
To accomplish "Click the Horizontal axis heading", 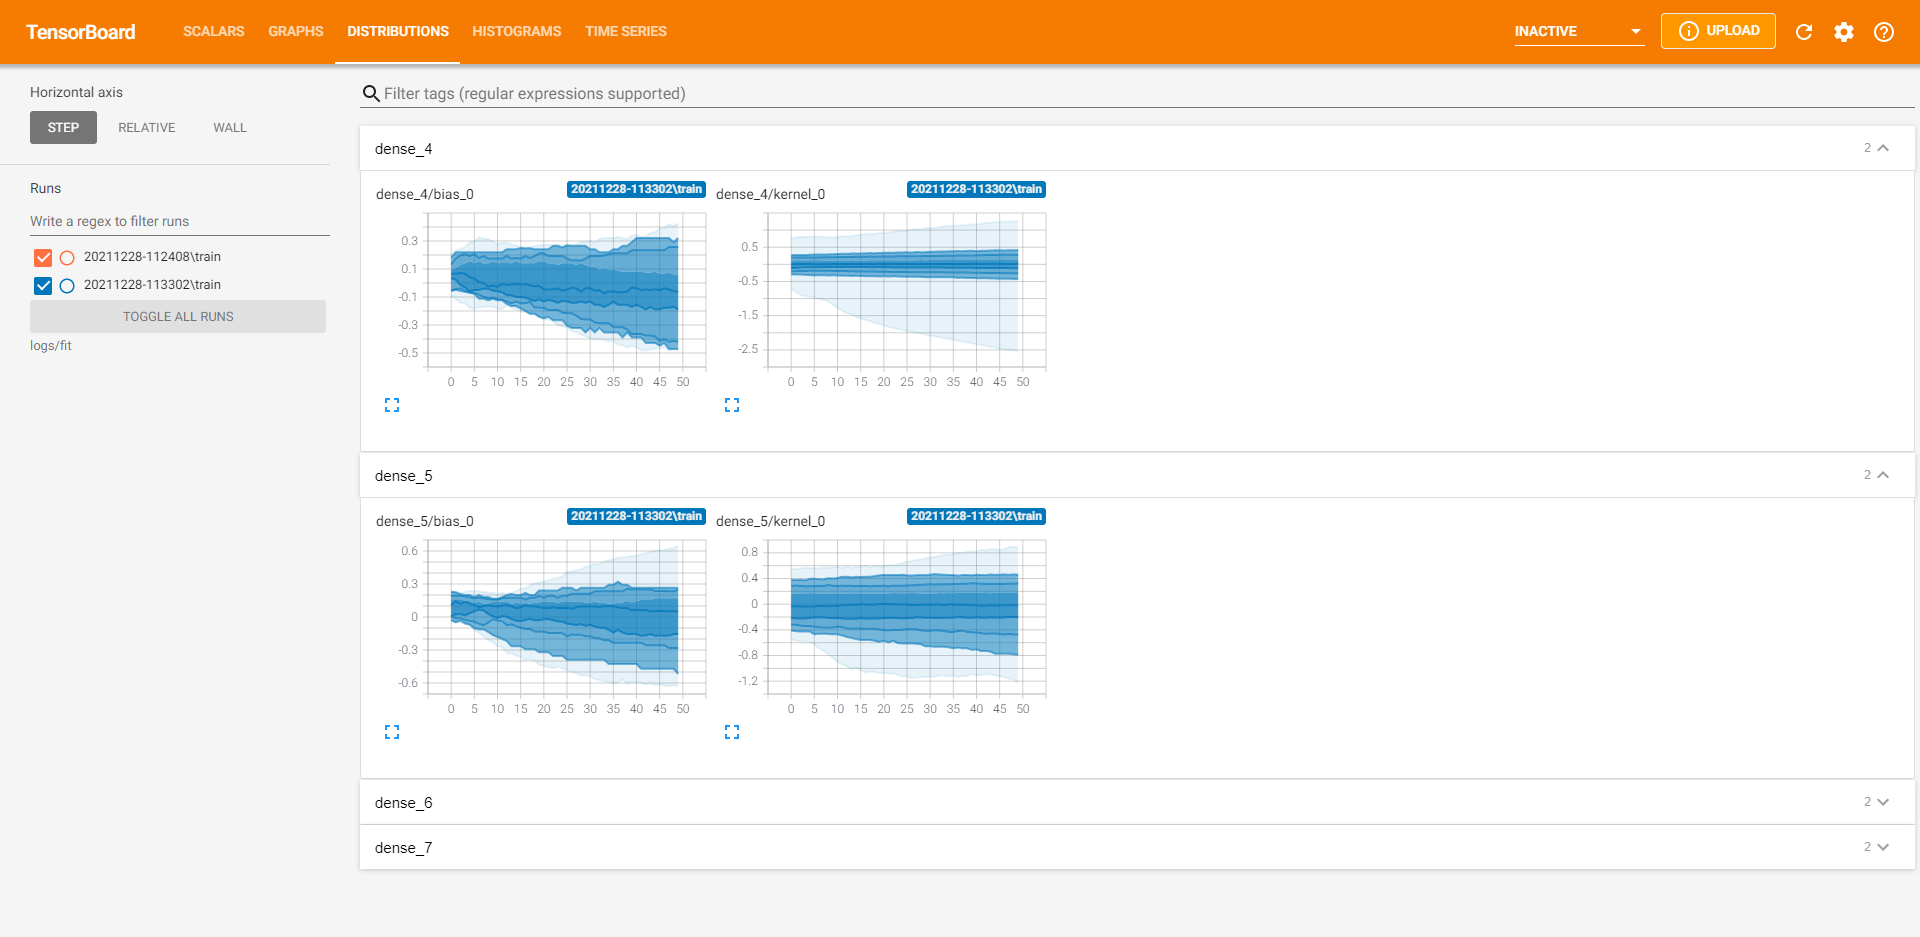I will [77, 92].
